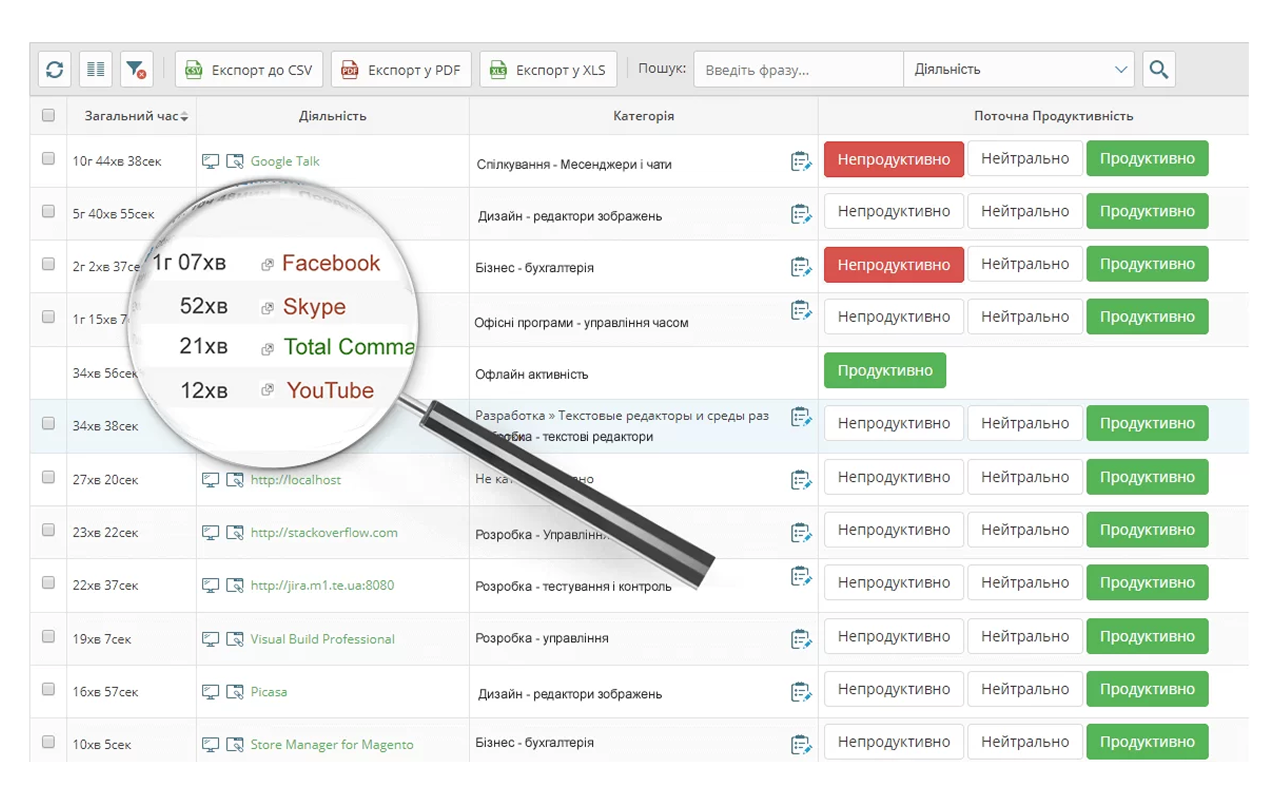This screenshot has height=800, width=1280.
Task: Toggle the select-all header checkbox
Action: click(48, 115)
